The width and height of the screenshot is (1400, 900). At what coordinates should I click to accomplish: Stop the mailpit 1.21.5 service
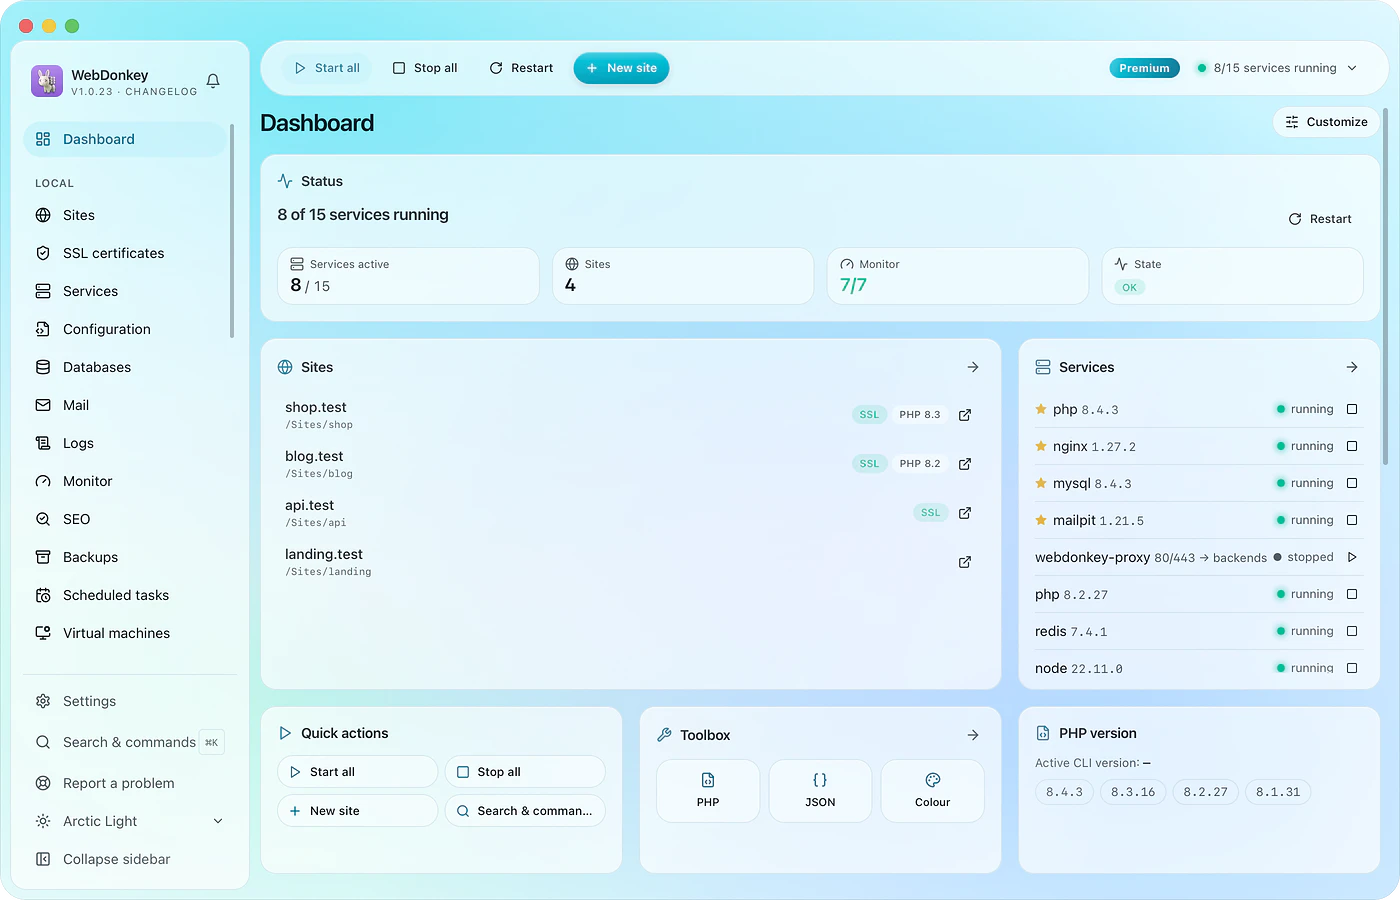[1352, 520]
